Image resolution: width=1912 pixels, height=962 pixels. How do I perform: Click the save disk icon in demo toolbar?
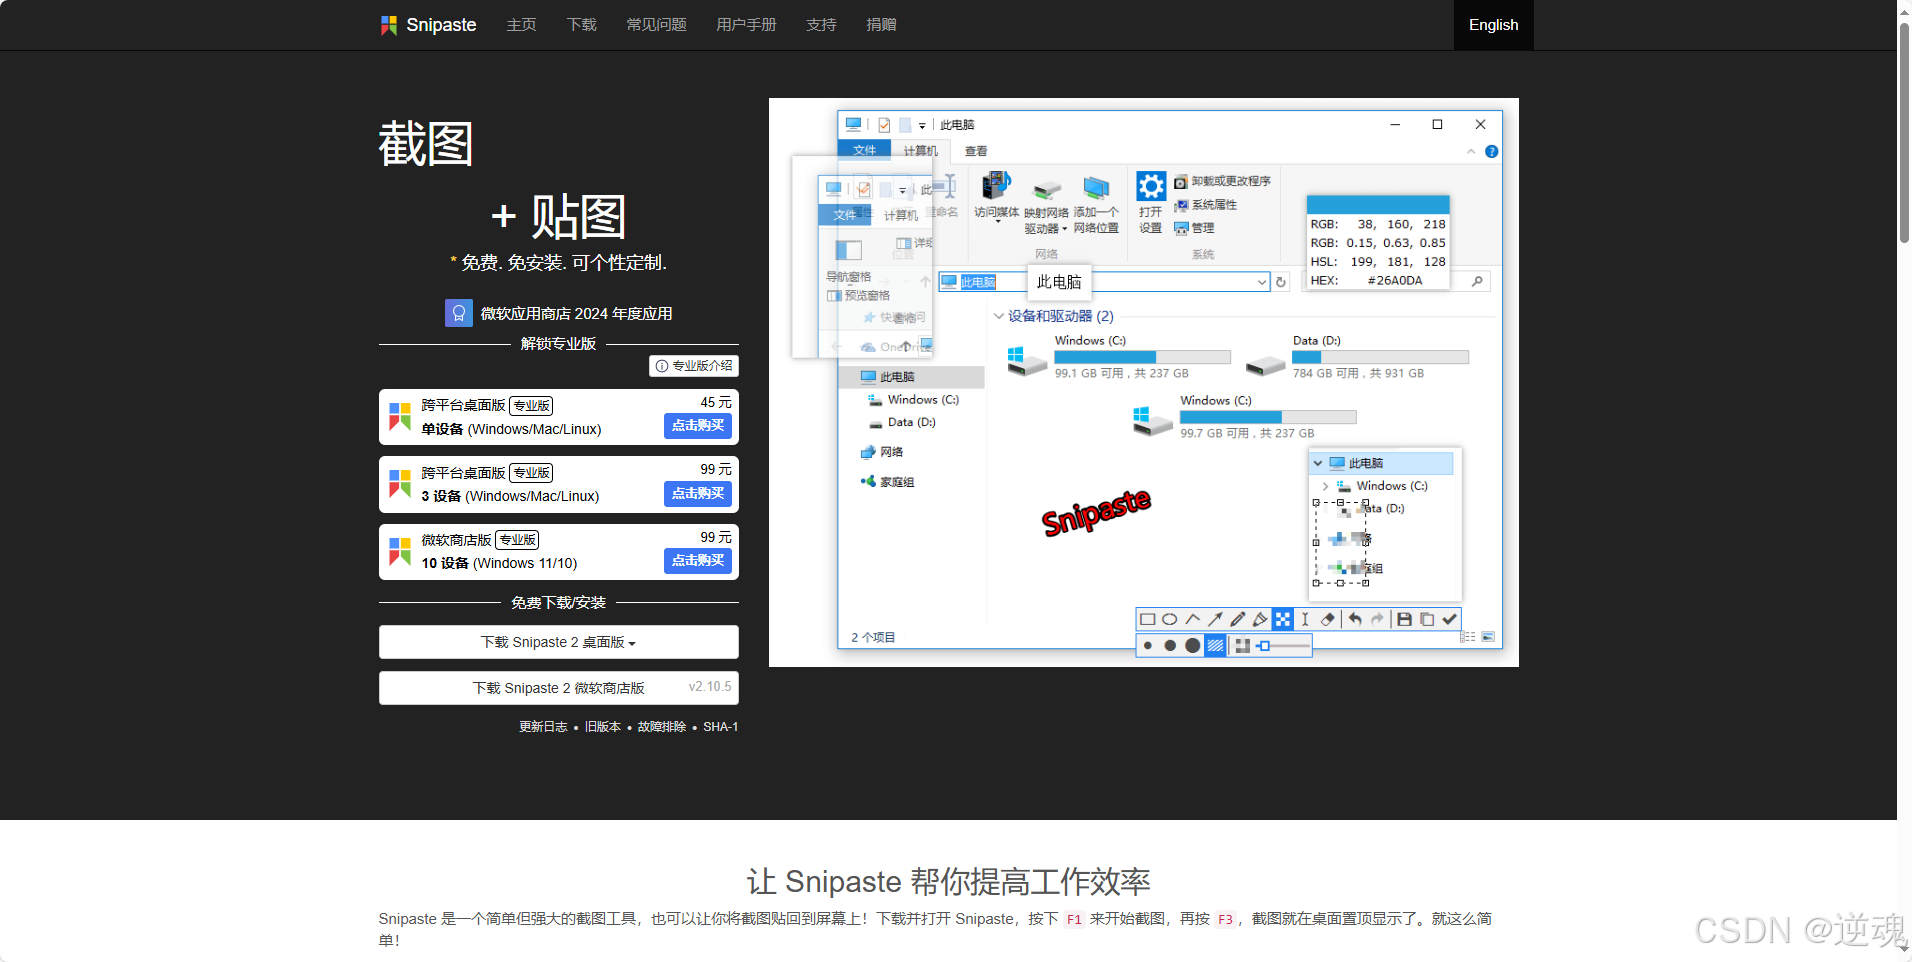pyautogui.click(x=1404, y=619)
